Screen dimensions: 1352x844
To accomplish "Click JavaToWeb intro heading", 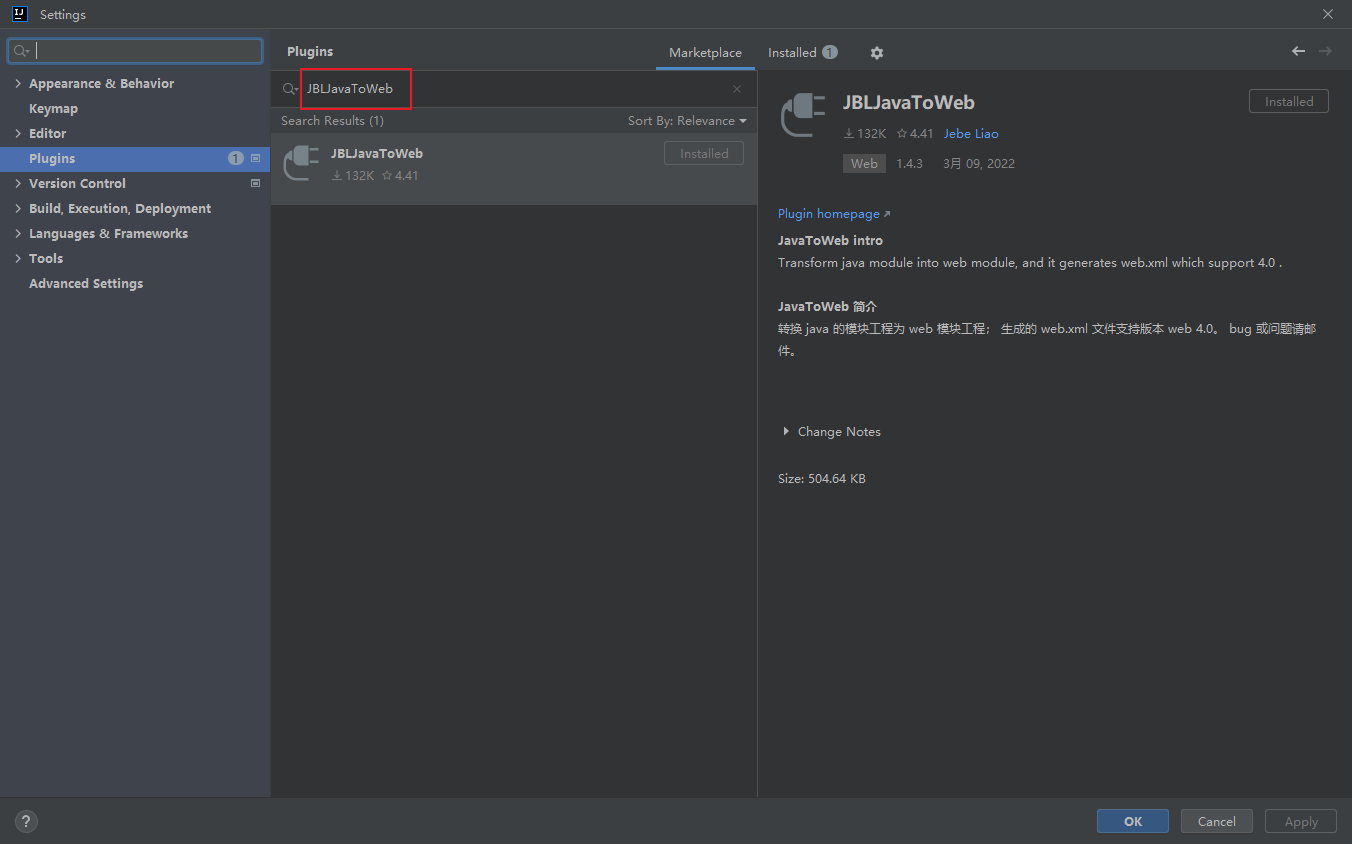I will tap(830, 241).
